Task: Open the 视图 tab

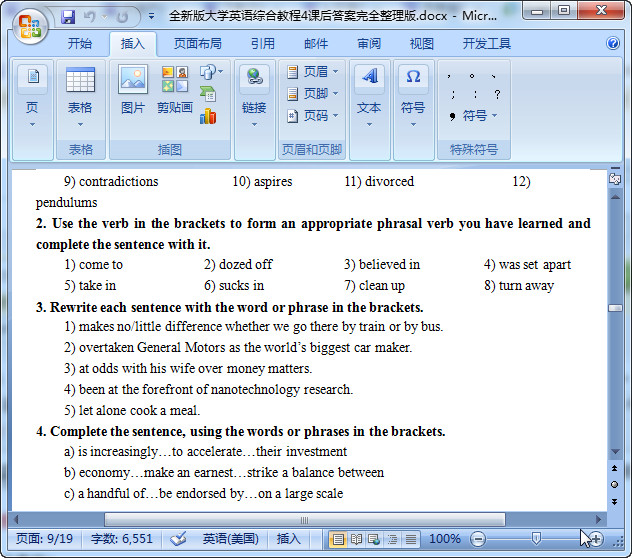Action: tap(422, 43)
